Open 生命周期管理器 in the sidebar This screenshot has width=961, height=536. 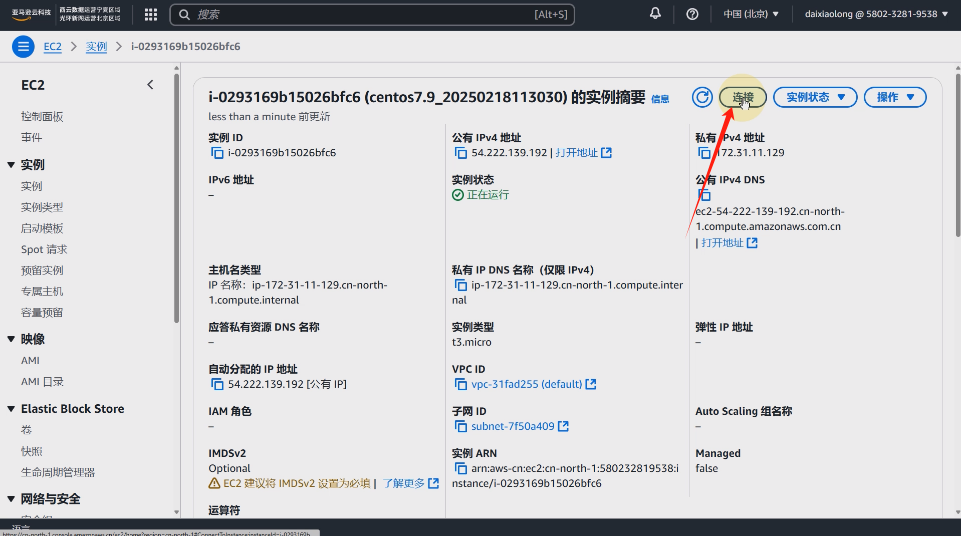pyautogui.click(x=58, y=472)
